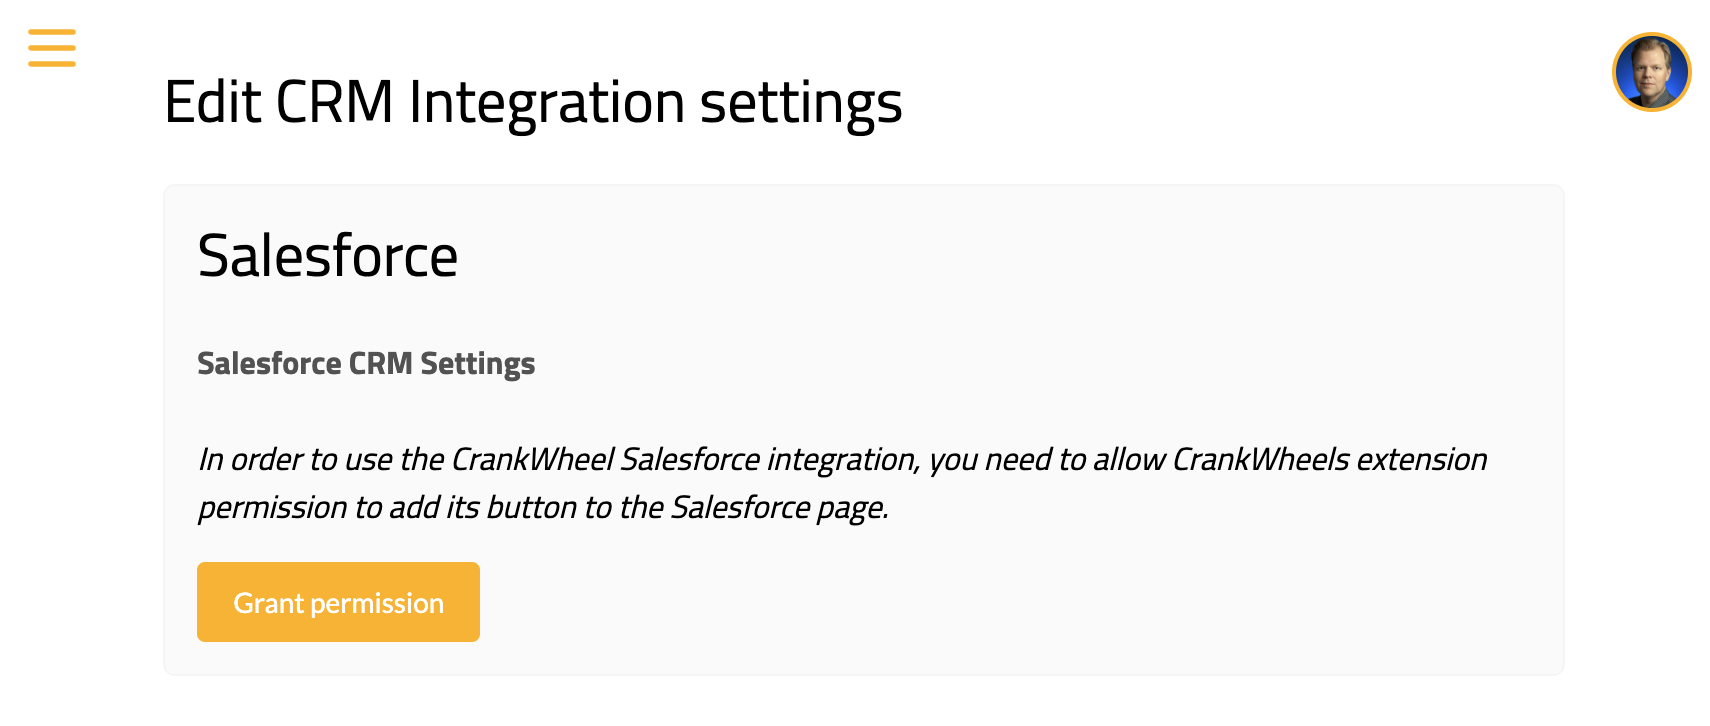The height and width of the screenshot is (726, 1710).
Task: Select the bold "Salesforce CRM Settings" subheading
Action: (366, 364)
